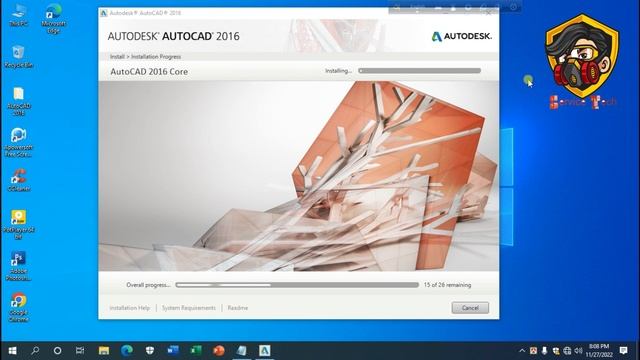
Task: Click the Install > Installation Progress breadcrumb
Action: pos(145,57)
